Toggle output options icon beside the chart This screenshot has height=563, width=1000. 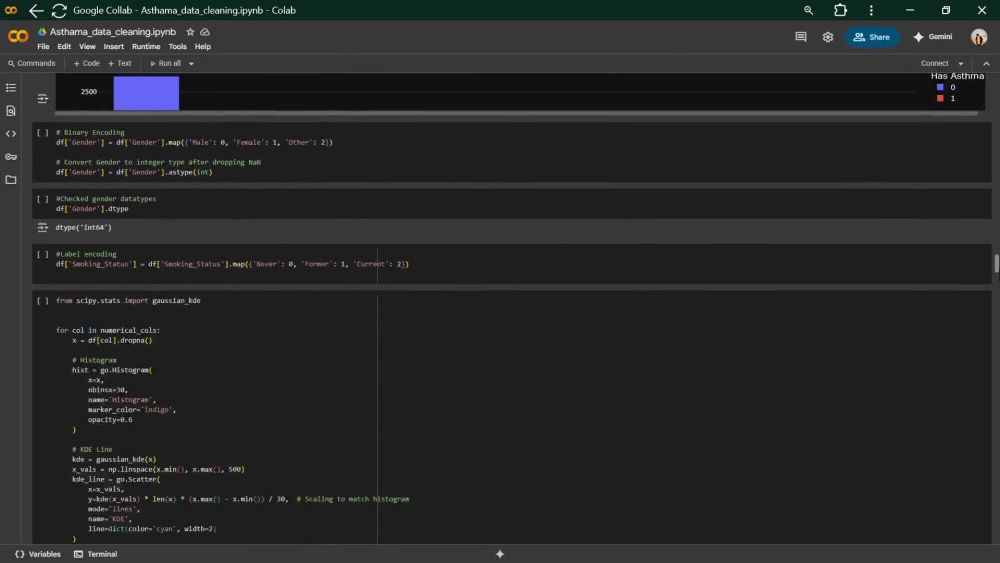coord(43,98)
